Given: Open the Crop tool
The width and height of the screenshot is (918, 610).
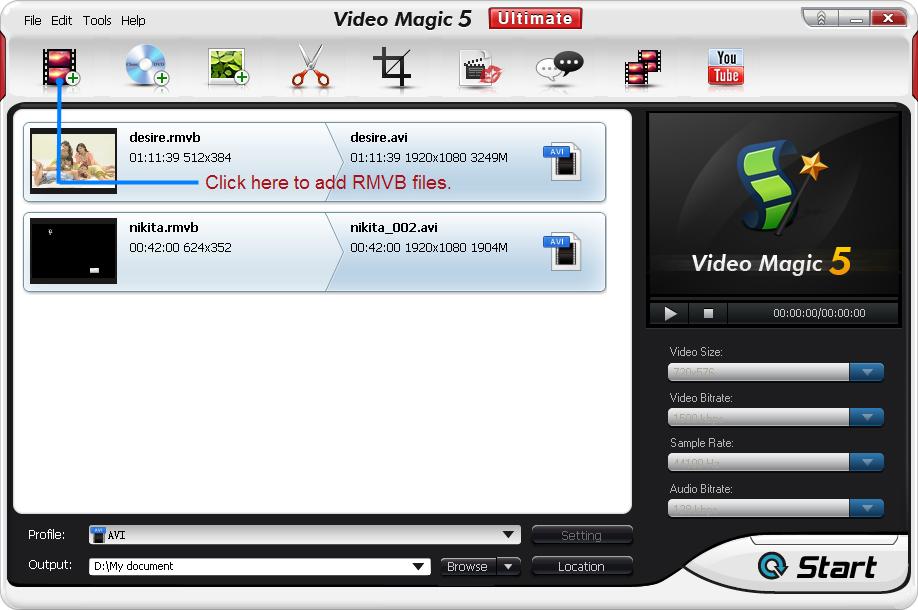Looking at the screenshot, I should pyautogui.click(x=392, y=67).
